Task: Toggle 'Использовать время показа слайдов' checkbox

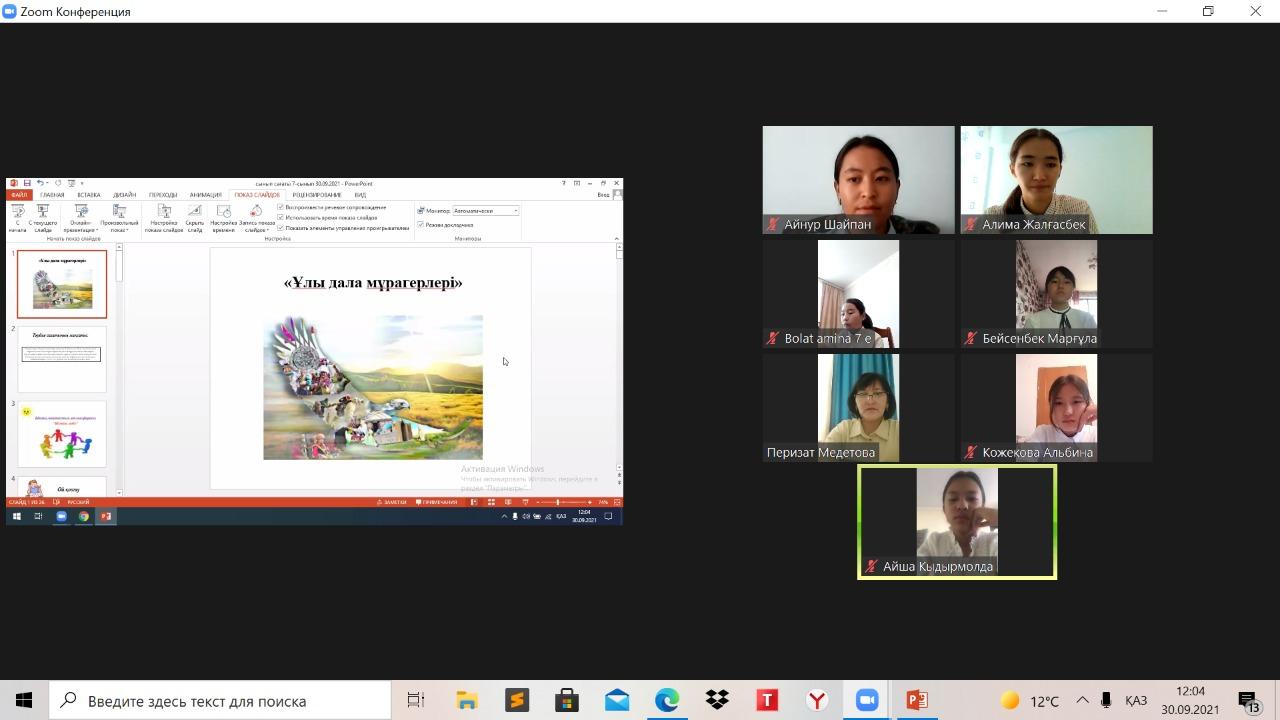Action: 281,217
